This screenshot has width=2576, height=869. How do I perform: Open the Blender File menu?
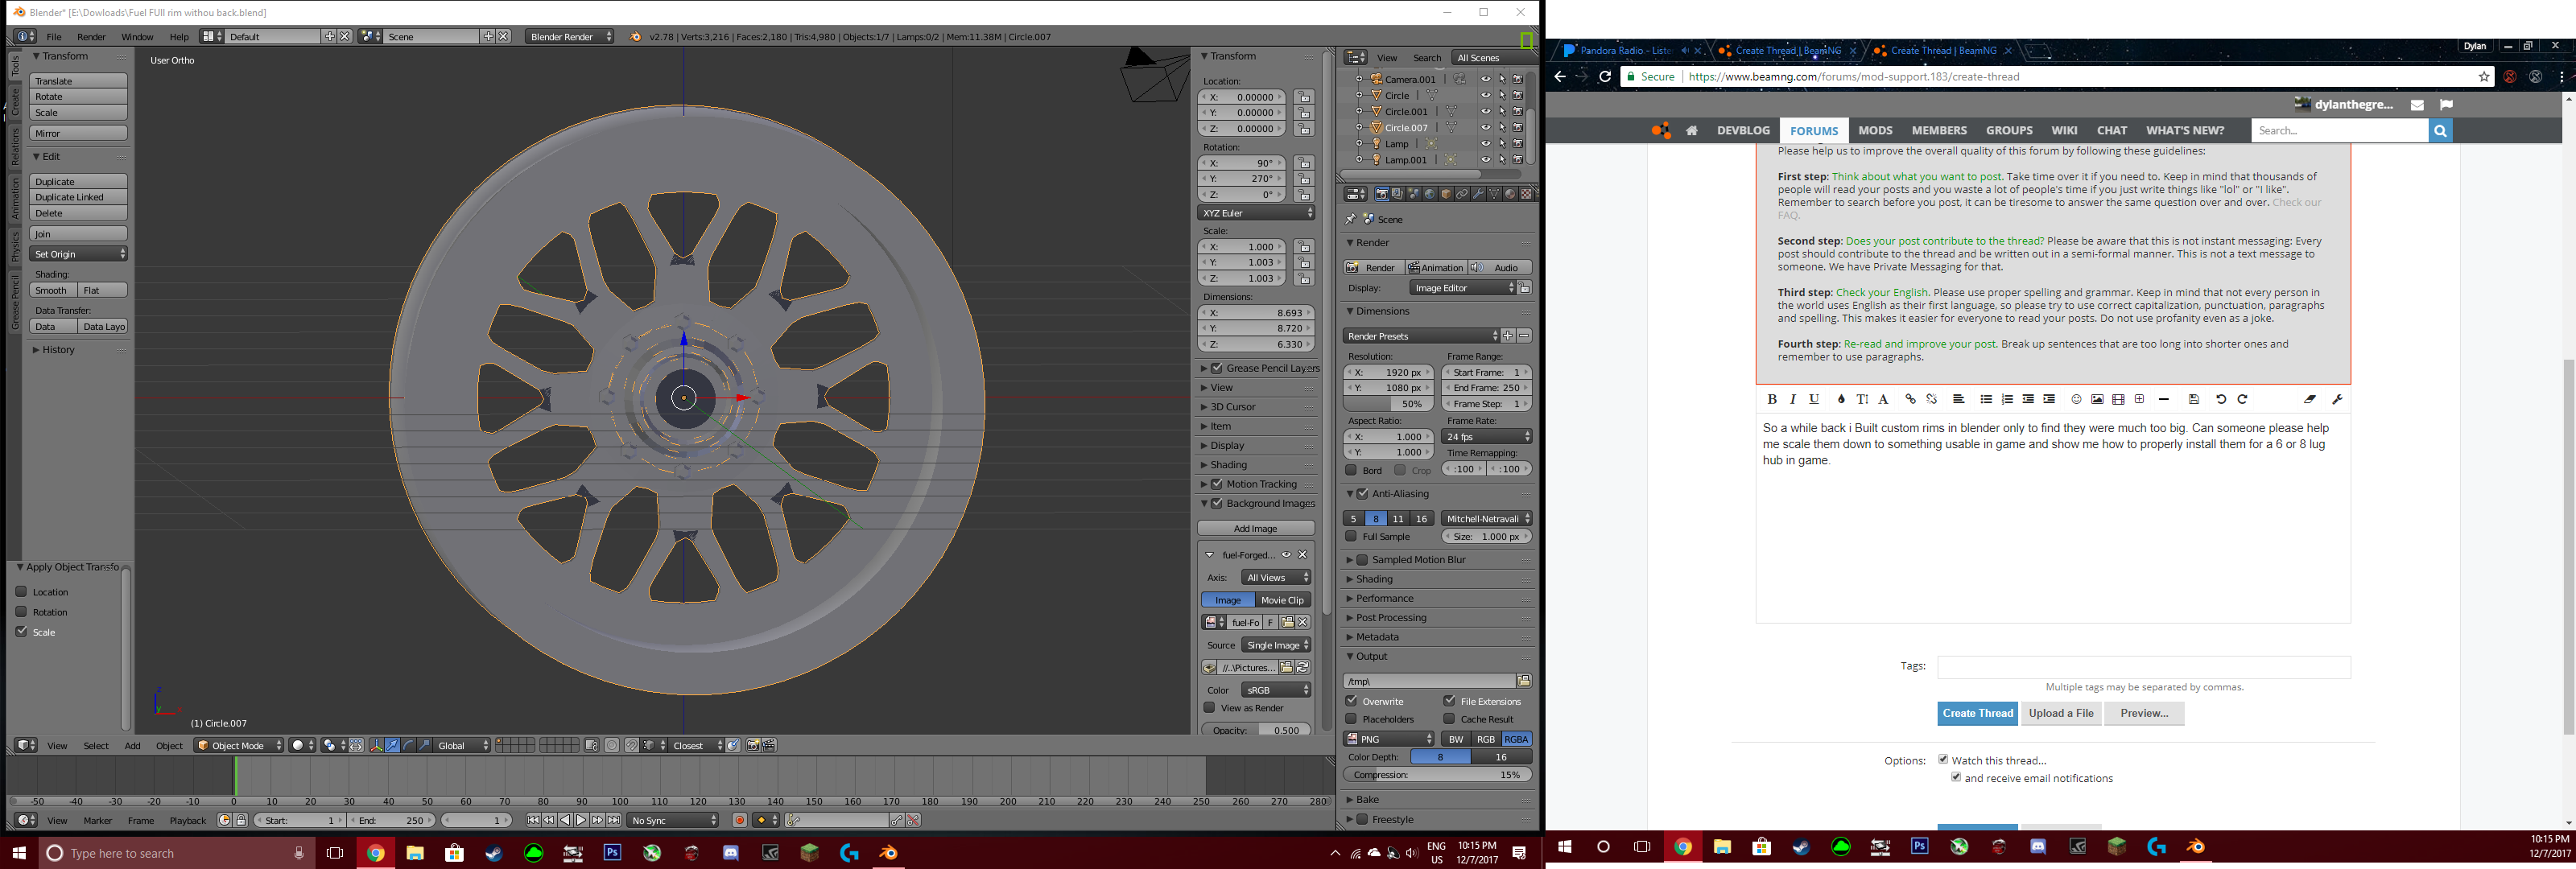tap(54, 37)
